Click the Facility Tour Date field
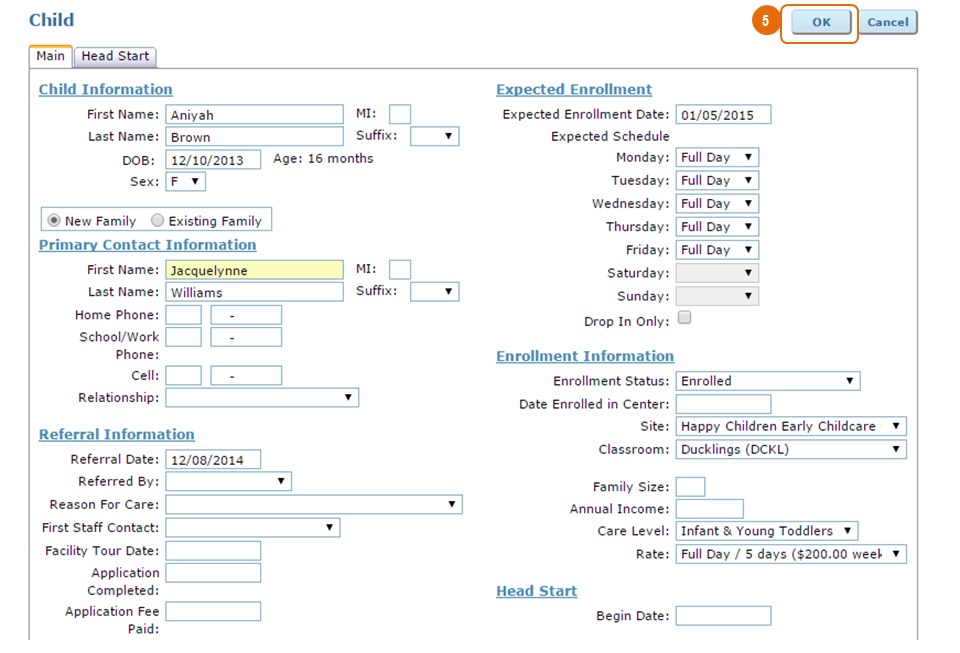Viewport: 960px width, 653px height. point(212,551)
